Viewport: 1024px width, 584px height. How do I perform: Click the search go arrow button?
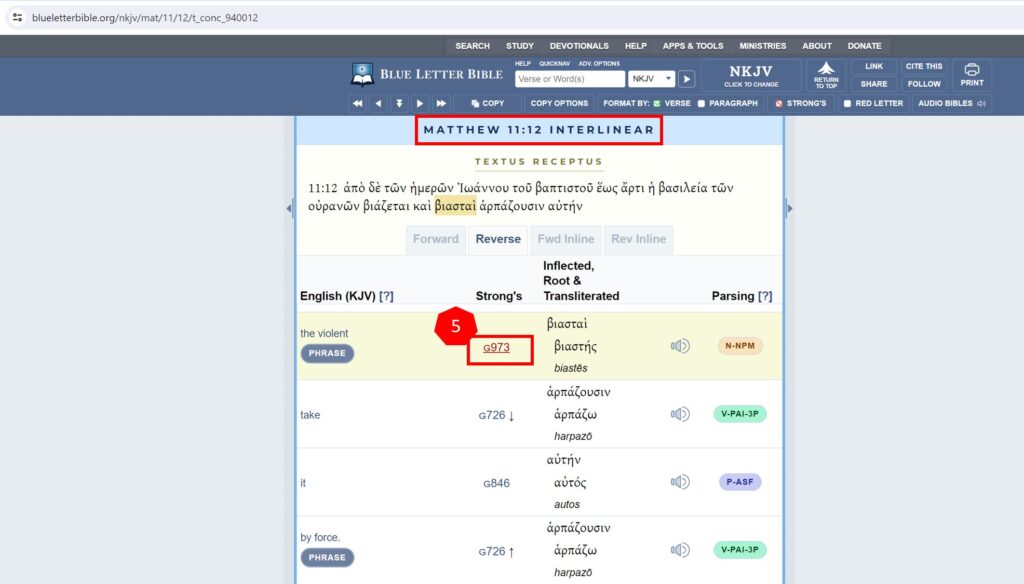(687, 79)
